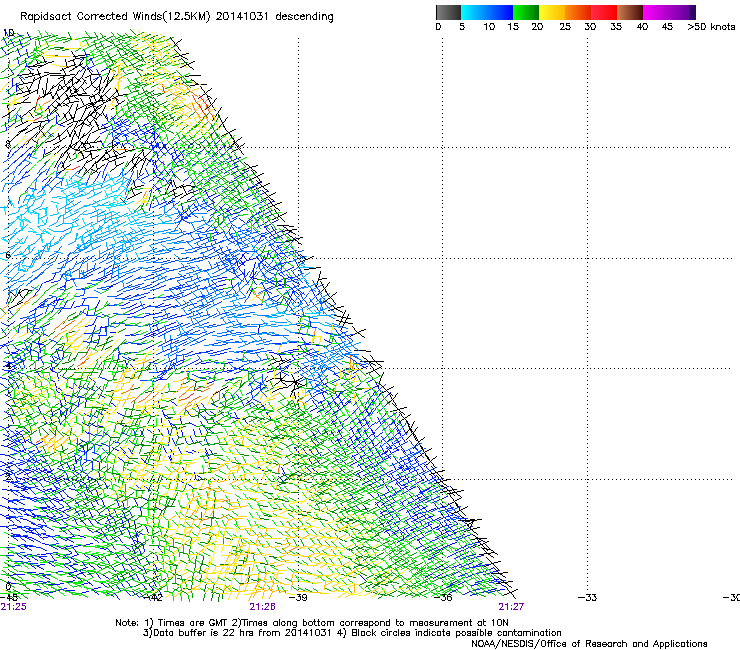Click the -45 longitude axis label
740x650 pixels.
click(9, 597)
